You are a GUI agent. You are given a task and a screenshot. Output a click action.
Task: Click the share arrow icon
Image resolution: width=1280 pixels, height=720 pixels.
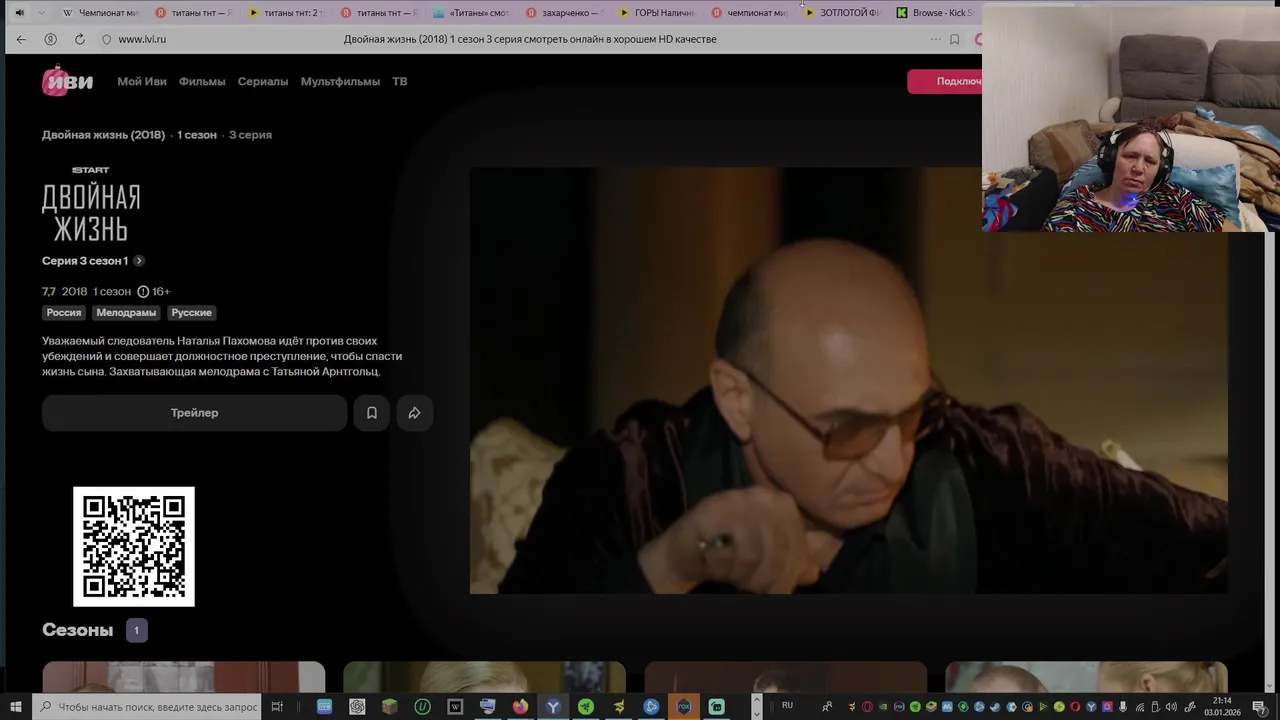point(414,413)
